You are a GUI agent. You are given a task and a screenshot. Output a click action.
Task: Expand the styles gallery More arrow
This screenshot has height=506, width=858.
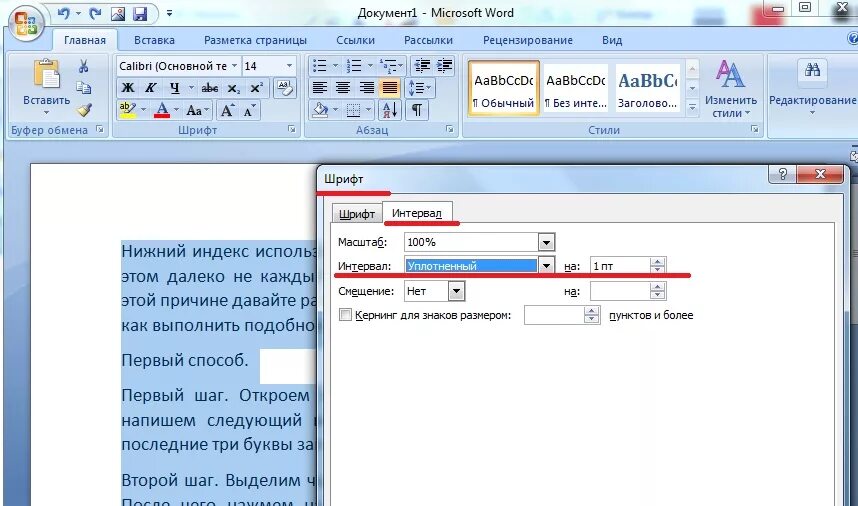pos(692,108)
